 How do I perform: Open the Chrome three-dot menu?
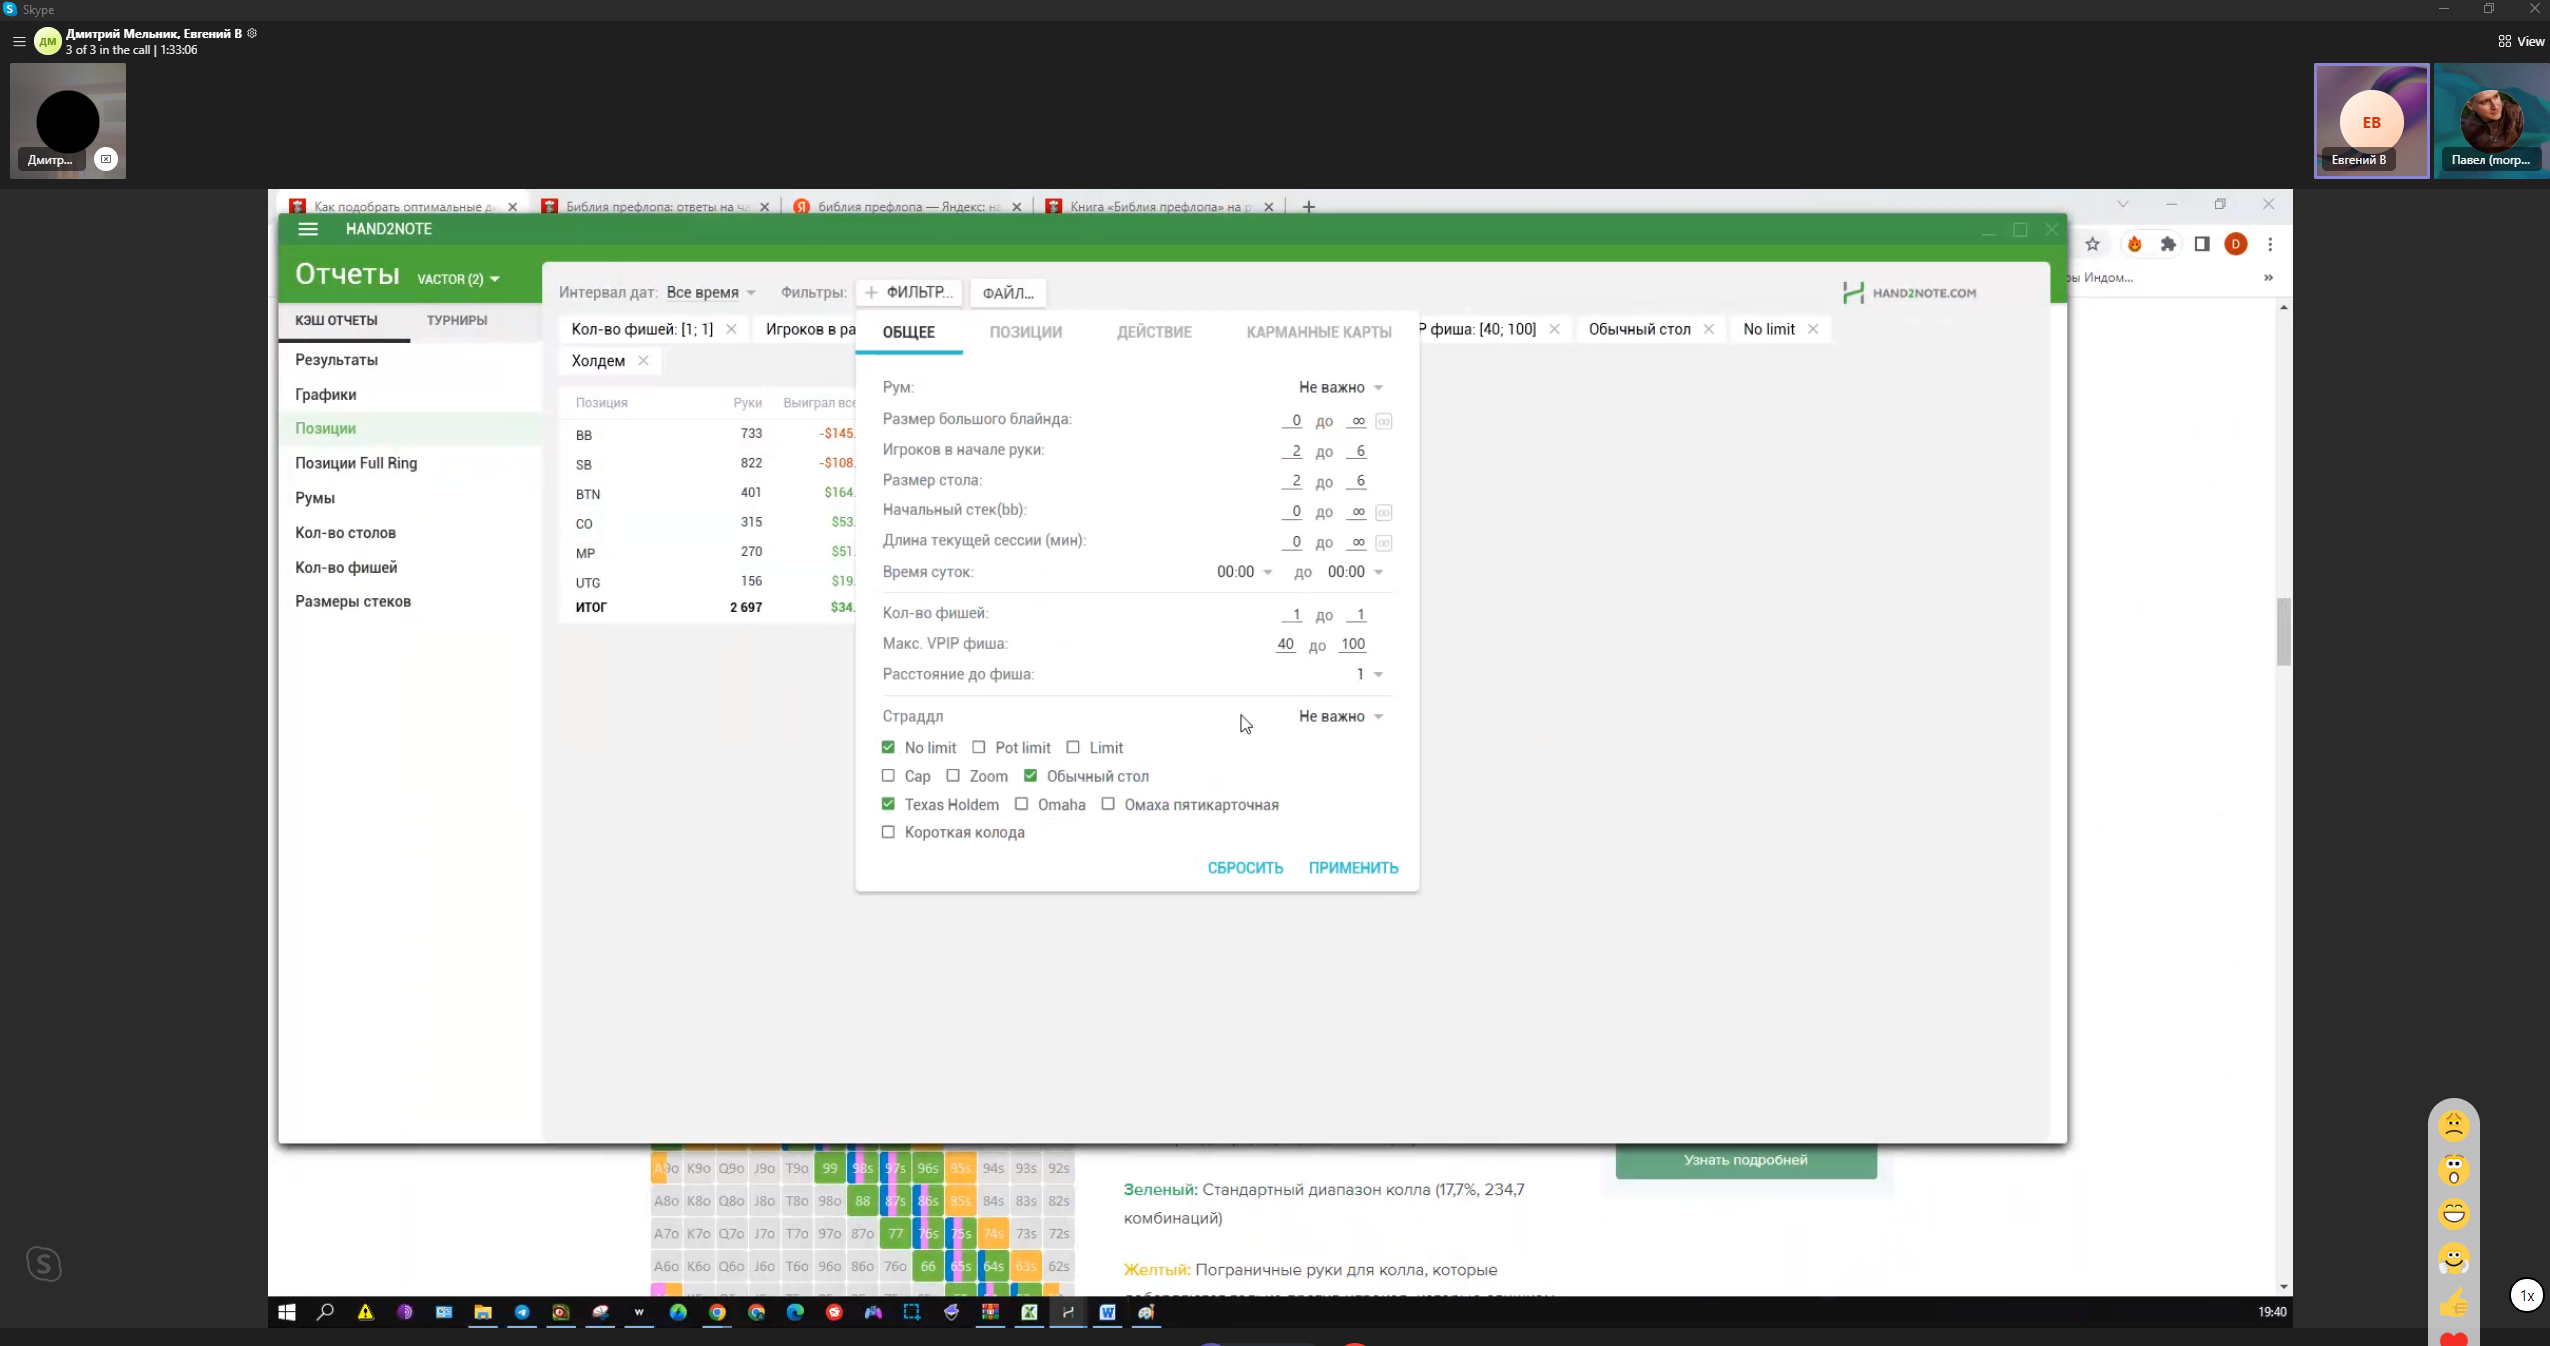(2270, 244)
